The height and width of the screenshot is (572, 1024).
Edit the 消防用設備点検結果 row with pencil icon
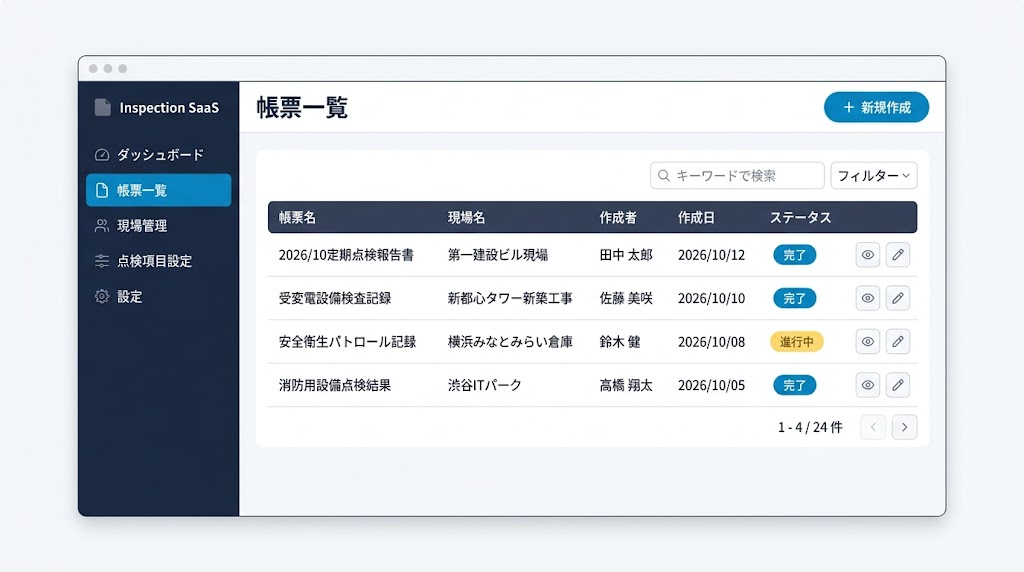pos(898,385)
